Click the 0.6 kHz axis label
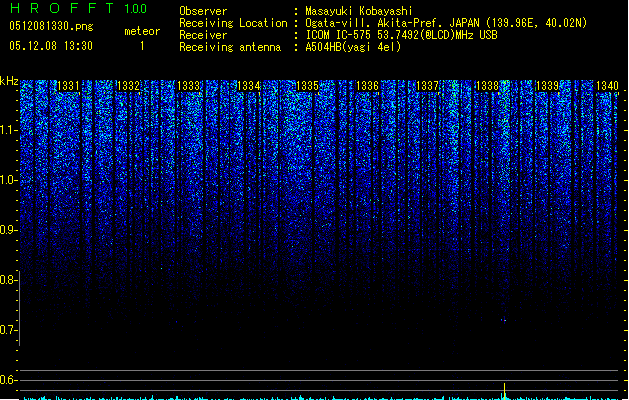This screenshot has height=400, width=629. pos(8,380)
